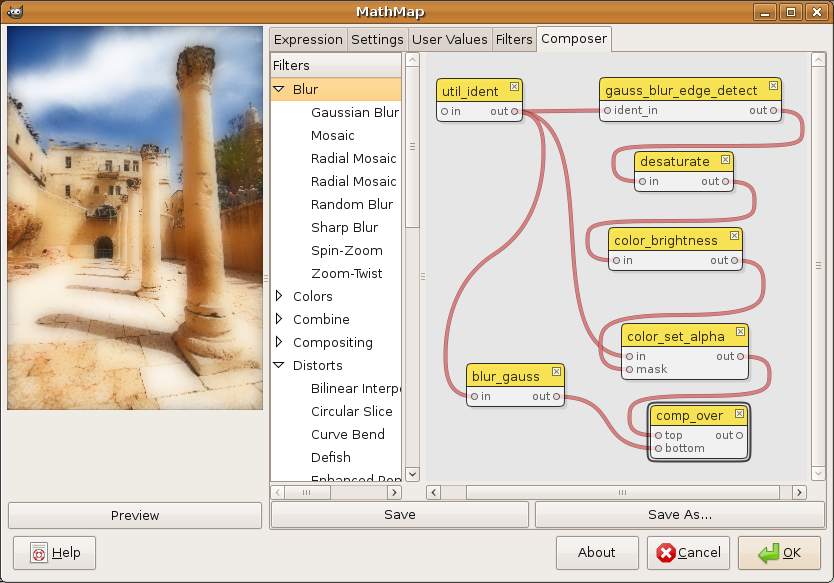
Task: Click the Preview button
Action: tap(135, 515)
